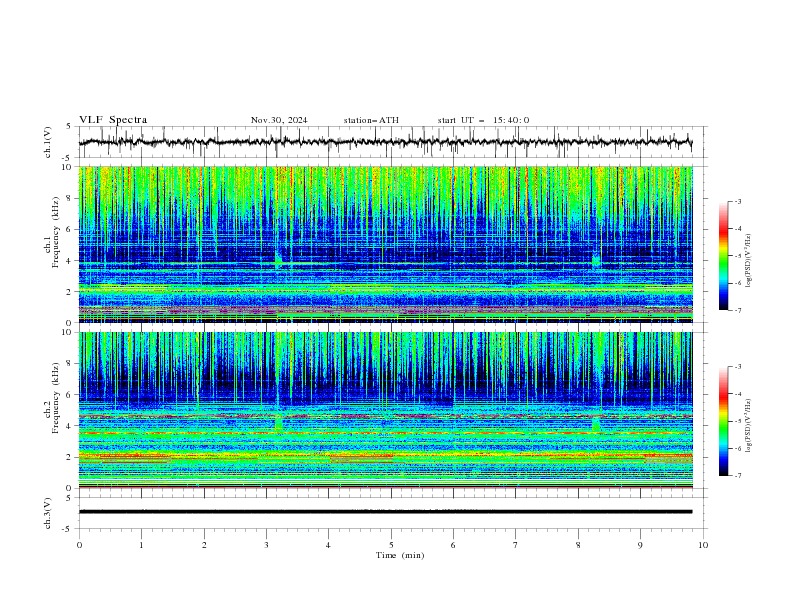Click the "-7" tick on ch.2 colorbar
This screenshot has height=612, width=792.
(x=737, y=476)
